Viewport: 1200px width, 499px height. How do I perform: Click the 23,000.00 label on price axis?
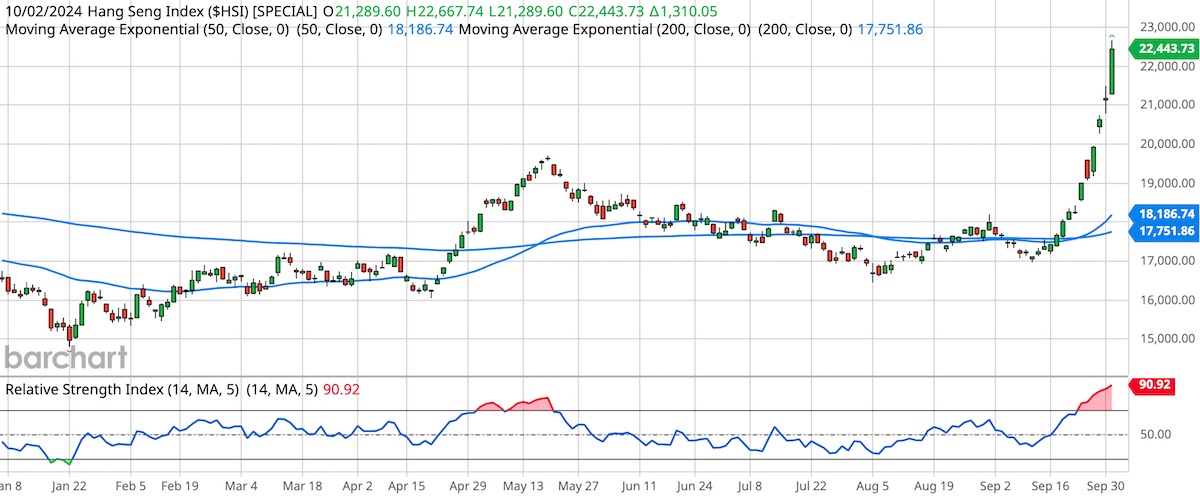[x=1161, y=27]
